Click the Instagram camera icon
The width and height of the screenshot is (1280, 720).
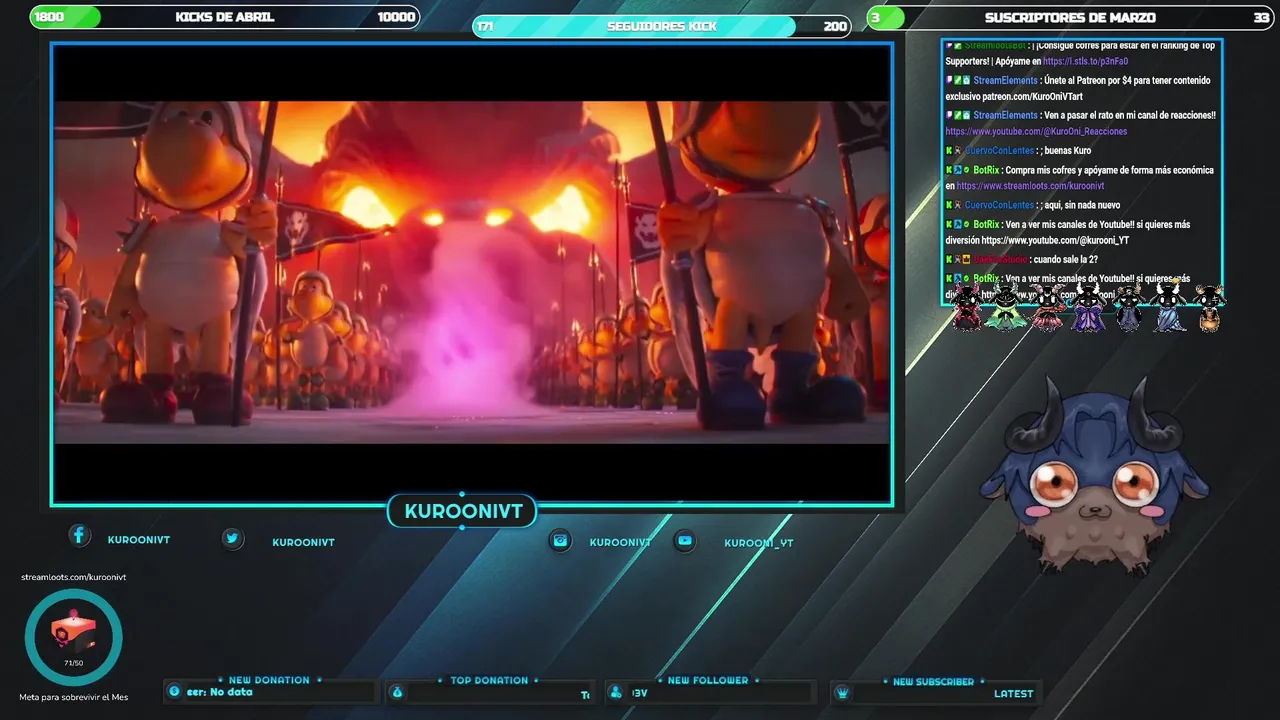[x=561, y=541]
